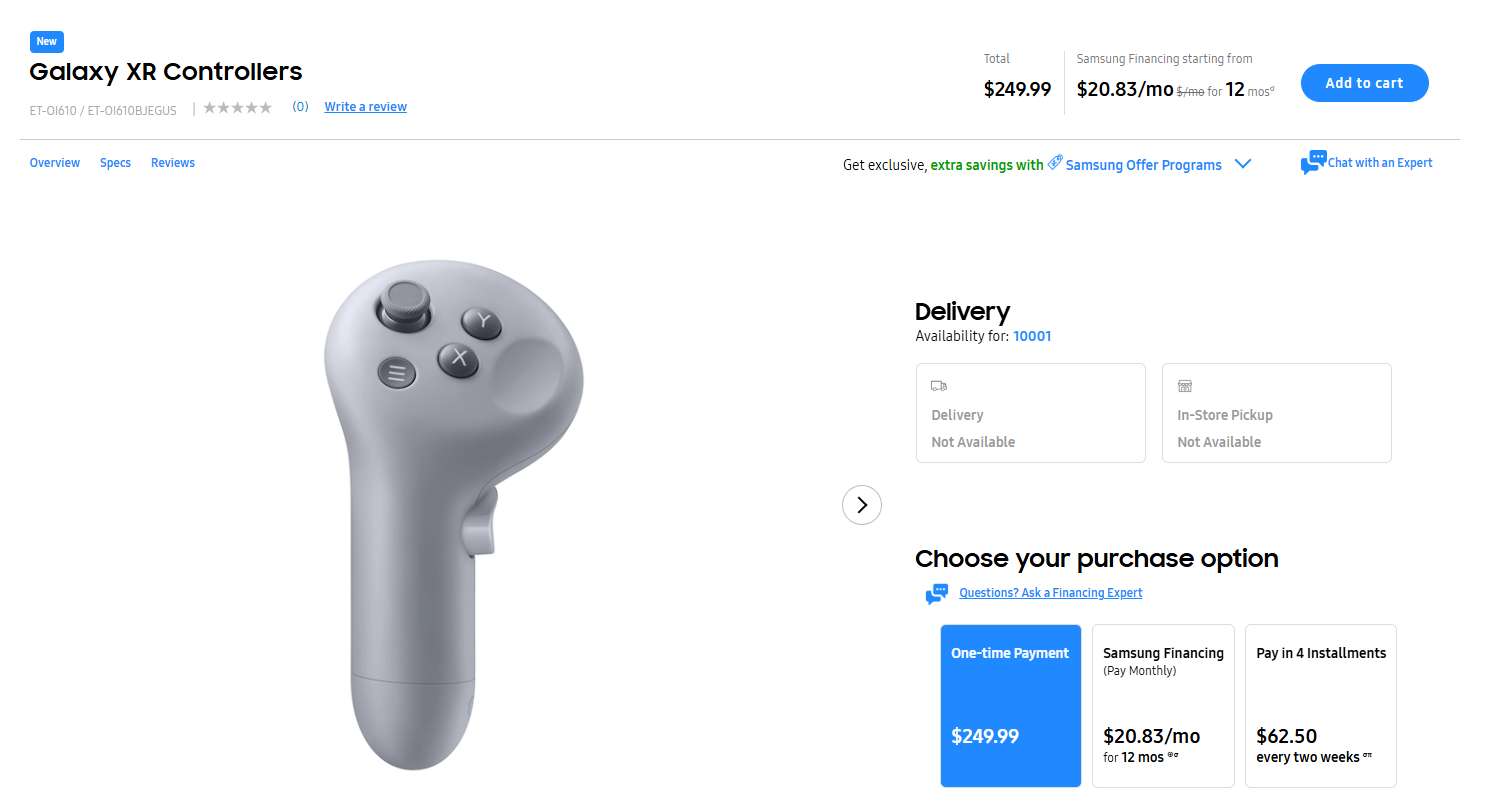
Task: Click the star rating icons
Action: (x=237, y=108)
